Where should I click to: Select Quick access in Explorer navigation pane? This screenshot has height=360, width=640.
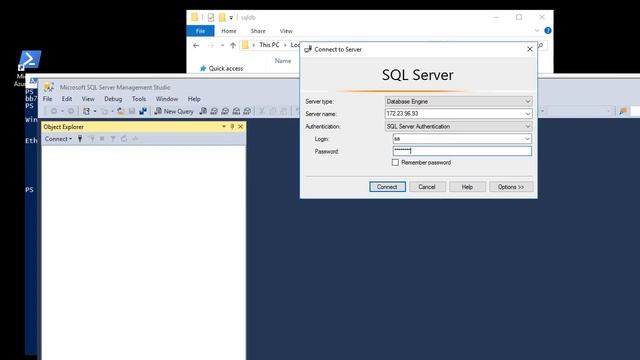[222, 69]
